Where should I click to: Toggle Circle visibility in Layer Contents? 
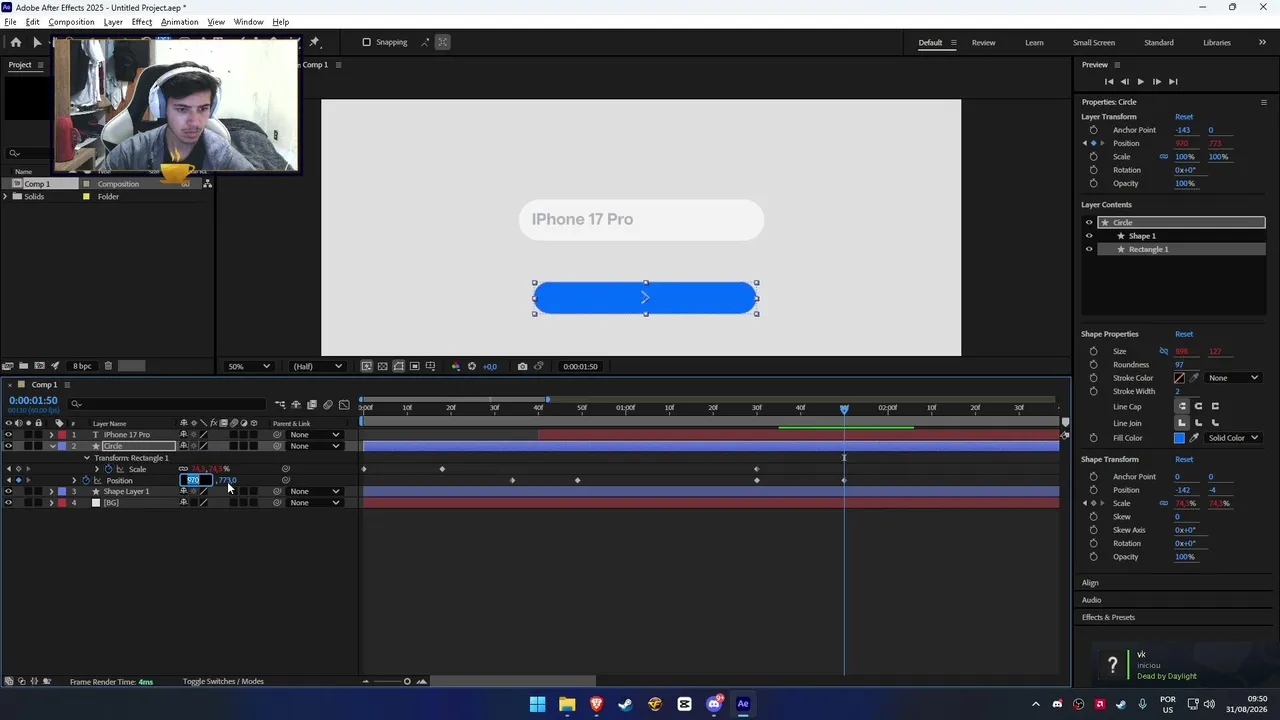(1089, 223)
